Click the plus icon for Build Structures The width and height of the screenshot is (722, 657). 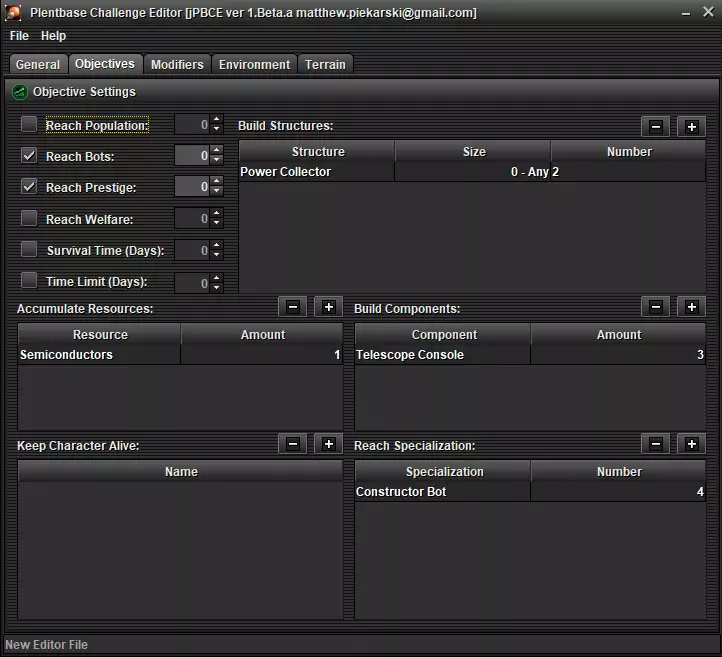691,127
